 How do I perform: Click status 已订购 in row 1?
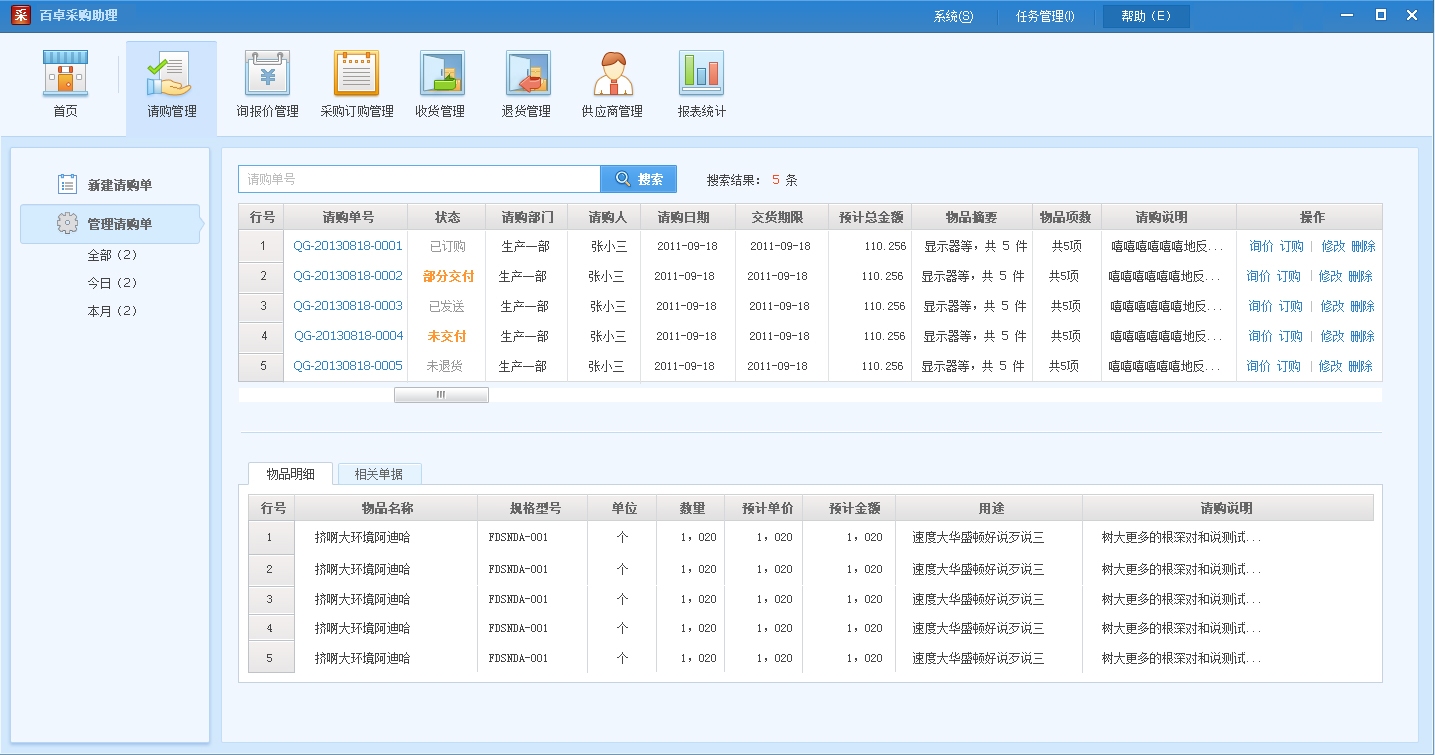click(447, 246)
